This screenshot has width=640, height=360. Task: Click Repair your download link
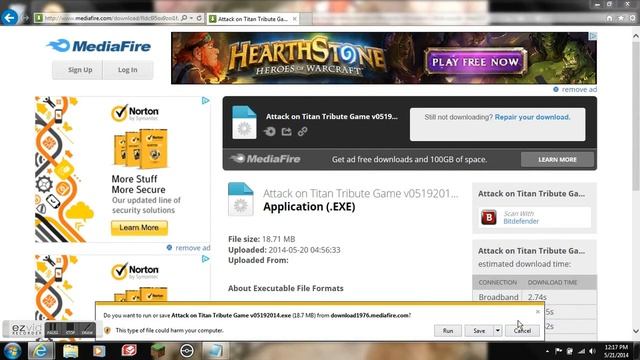[532, 117]
